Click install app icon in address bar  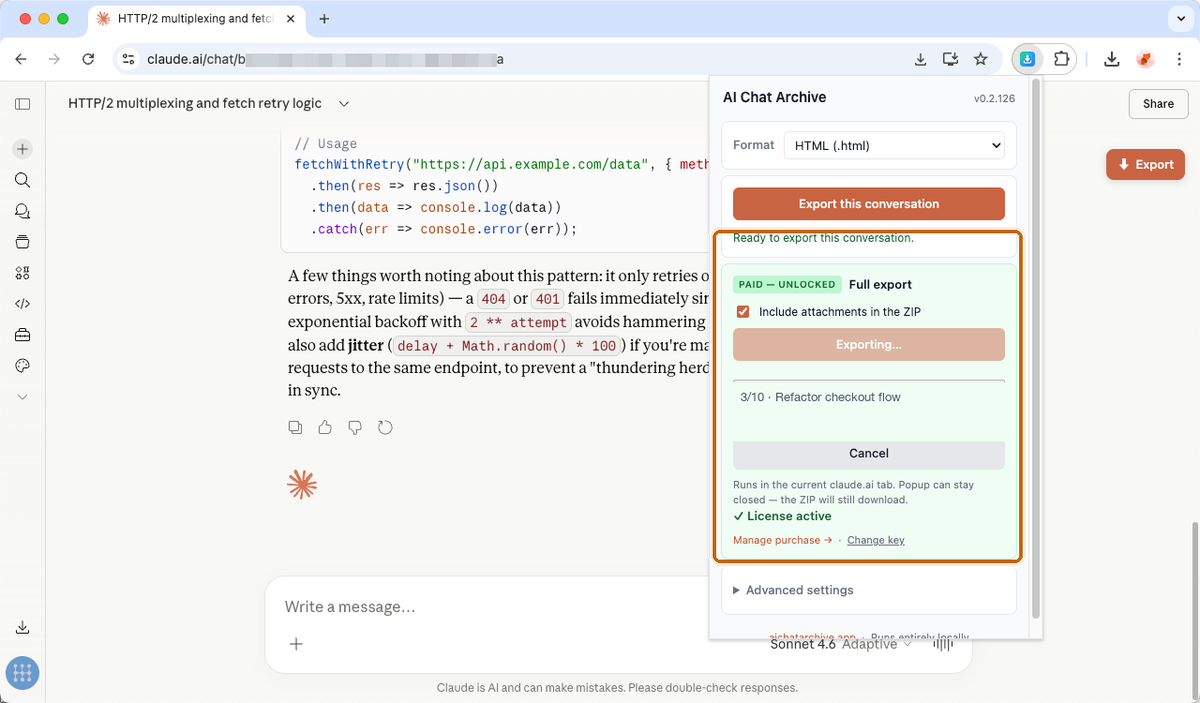951,59
